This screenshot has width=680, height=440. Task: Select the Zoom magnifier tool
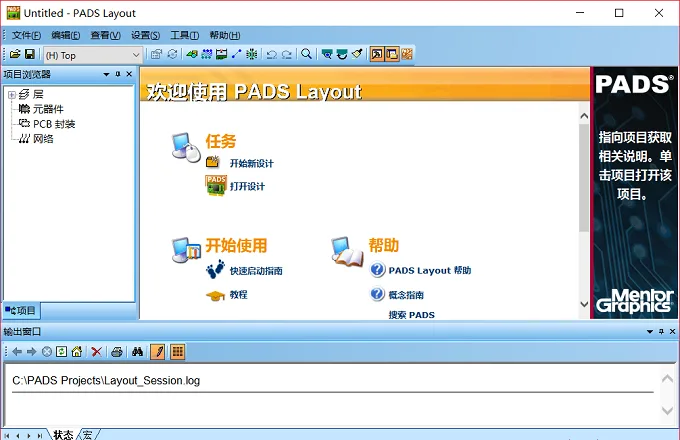click(307, 54)
